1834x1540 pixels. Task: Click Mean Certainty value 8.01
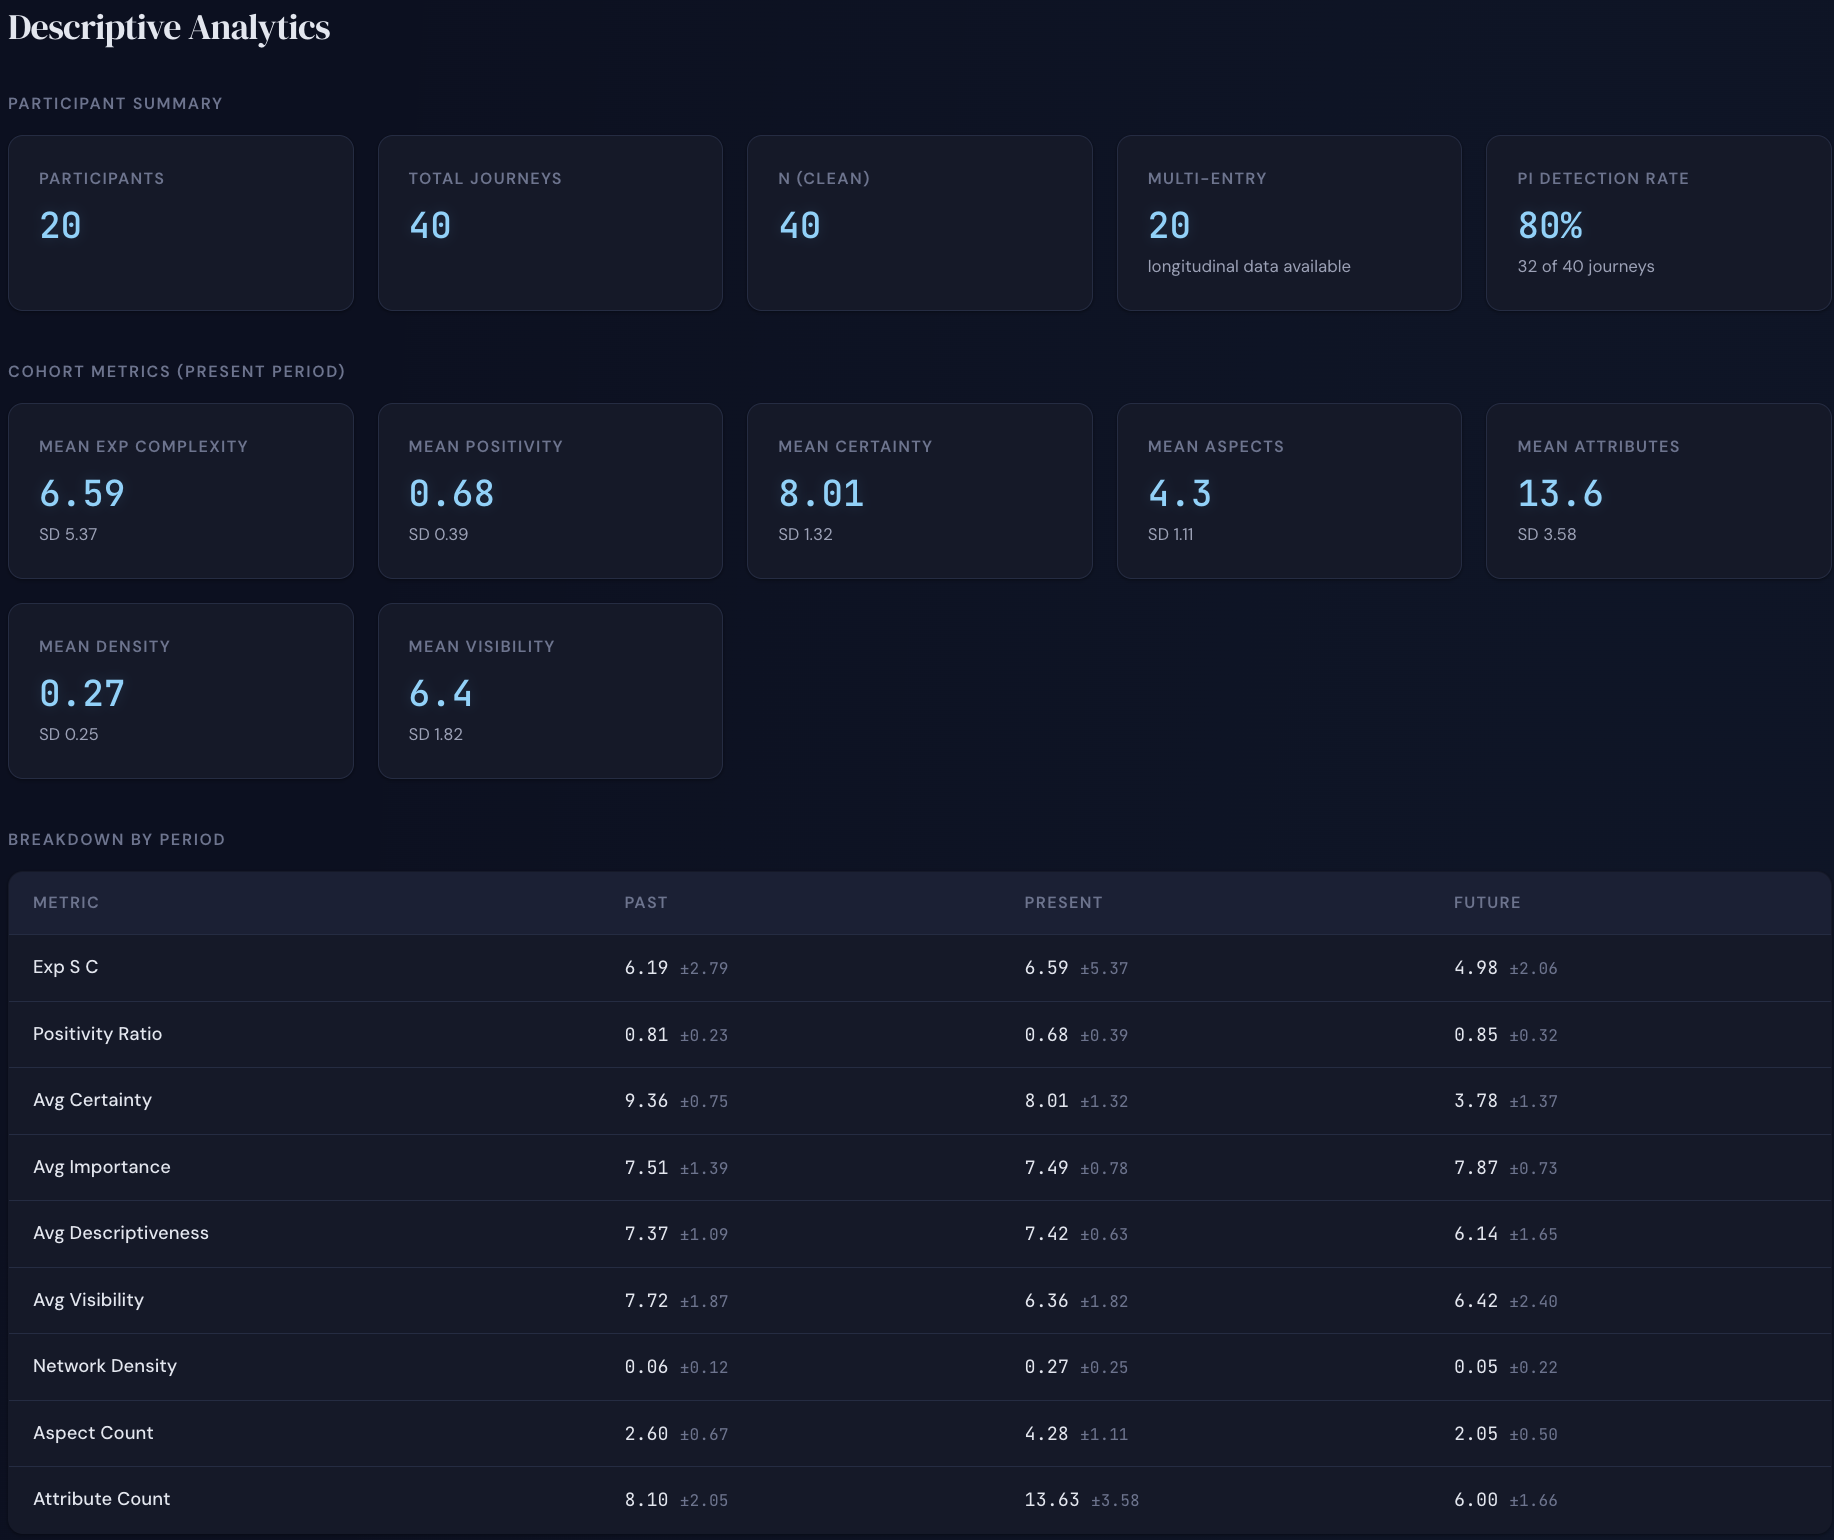821,494
